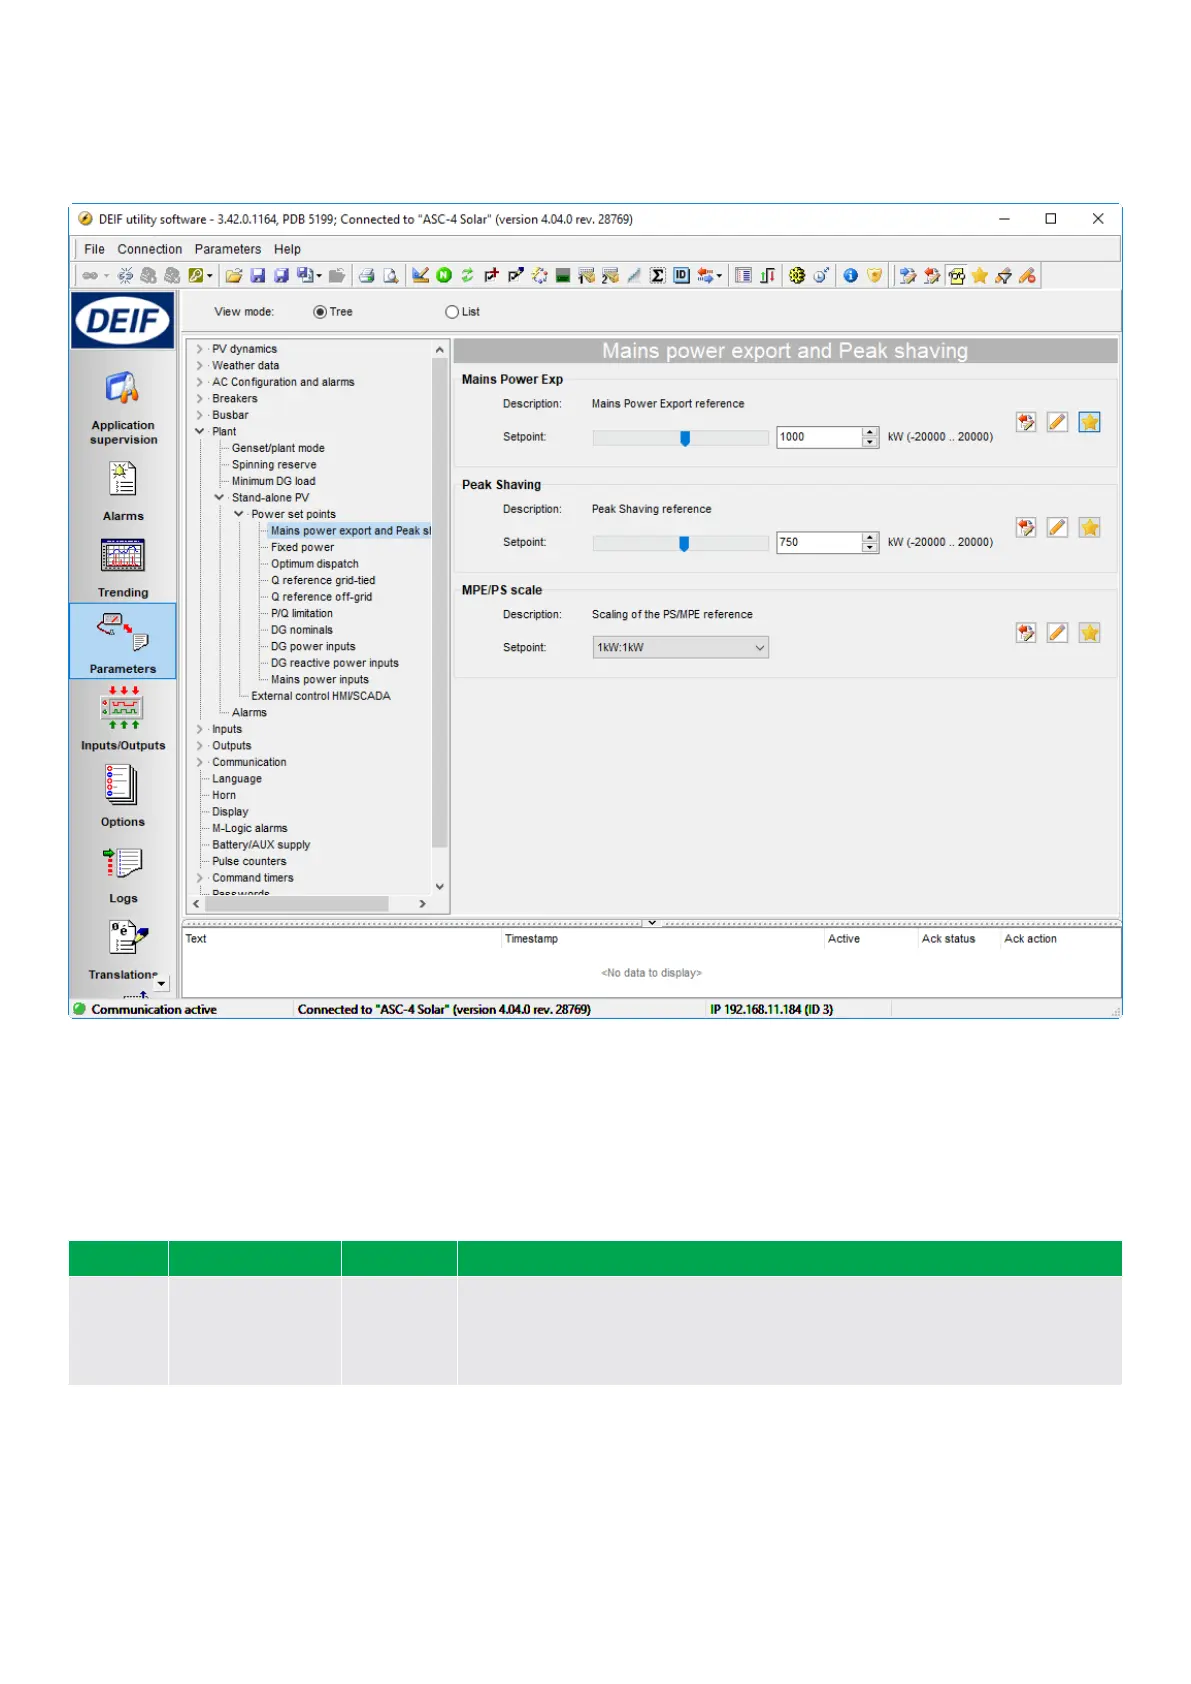Expand the Command timers tree node
The width and height of the screenshot is (1191, 1684).
pyautogui.click(x=199, y=878)
